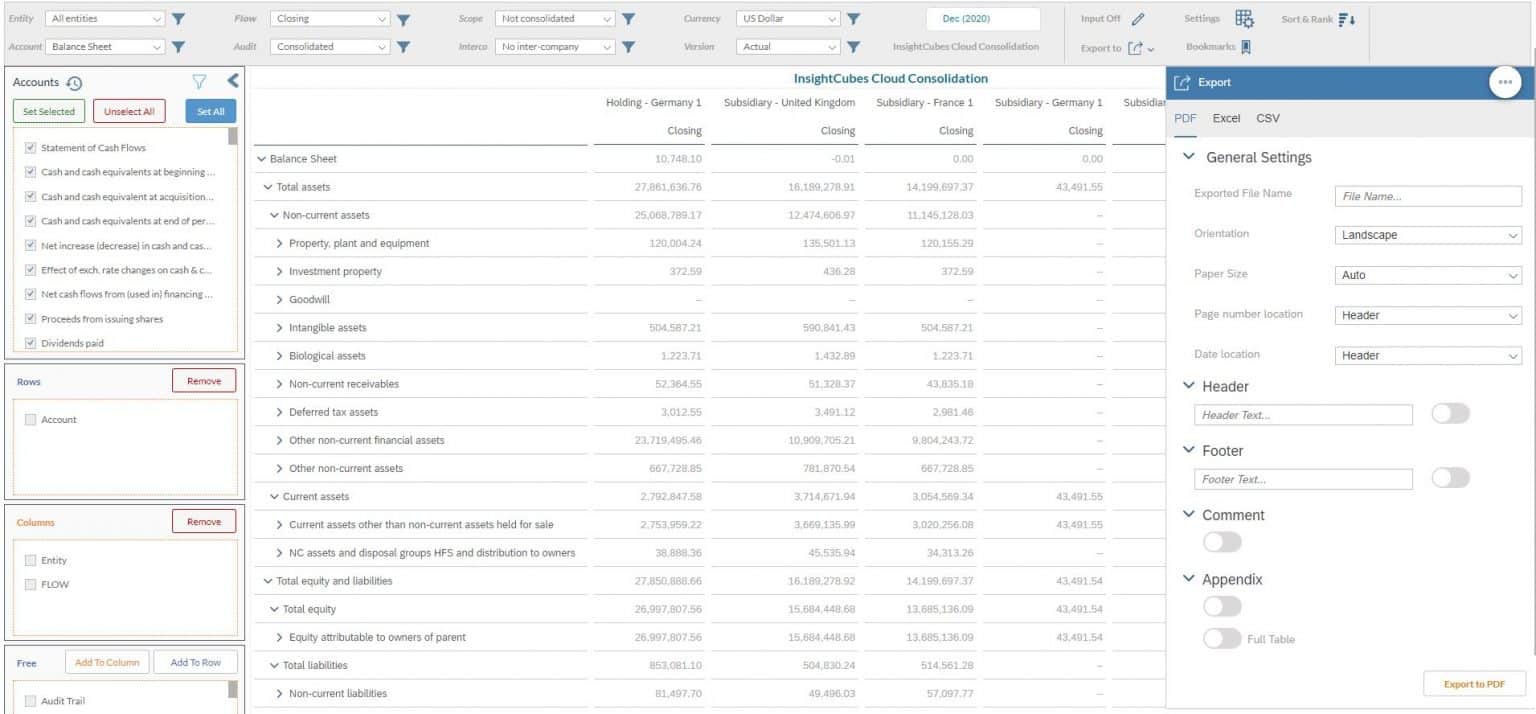The height and width of the screenshot is (714, 1536).
Task: Open the Orientation dropdown
Action: (1427, 234)
